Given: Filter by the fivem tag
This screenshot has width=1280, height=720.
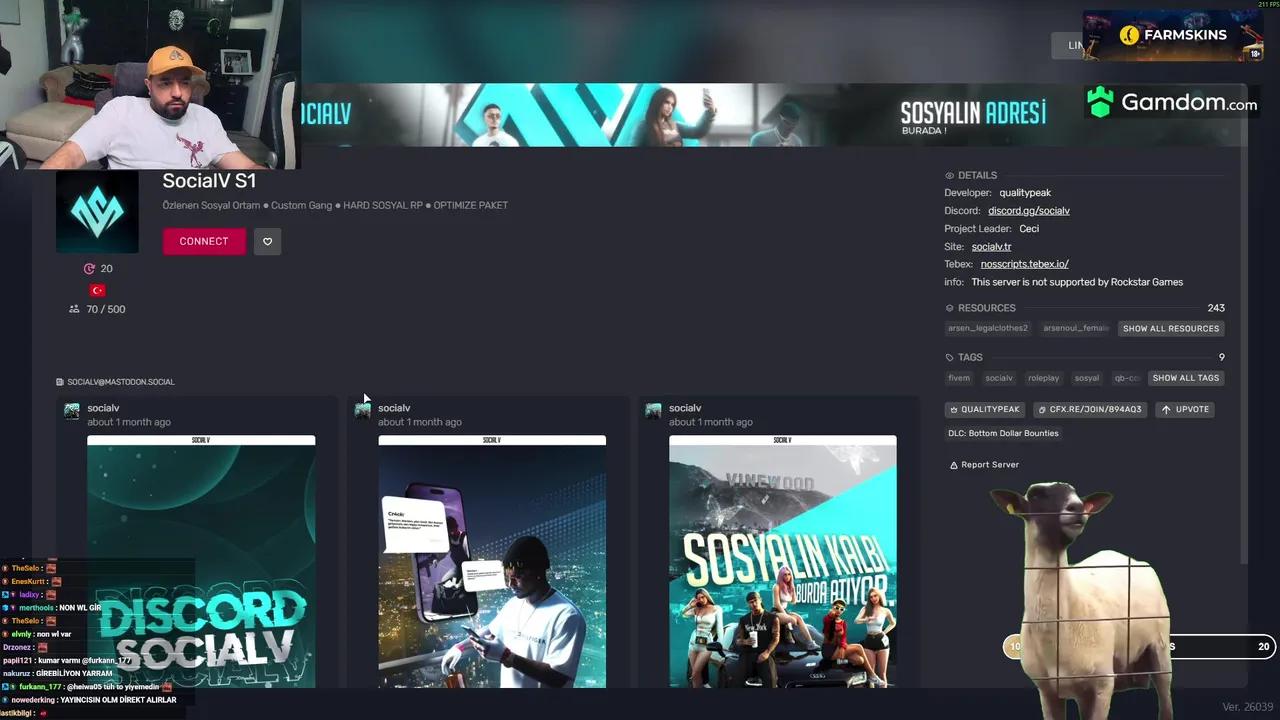Looking at the screenshot, I should (959, 378).
